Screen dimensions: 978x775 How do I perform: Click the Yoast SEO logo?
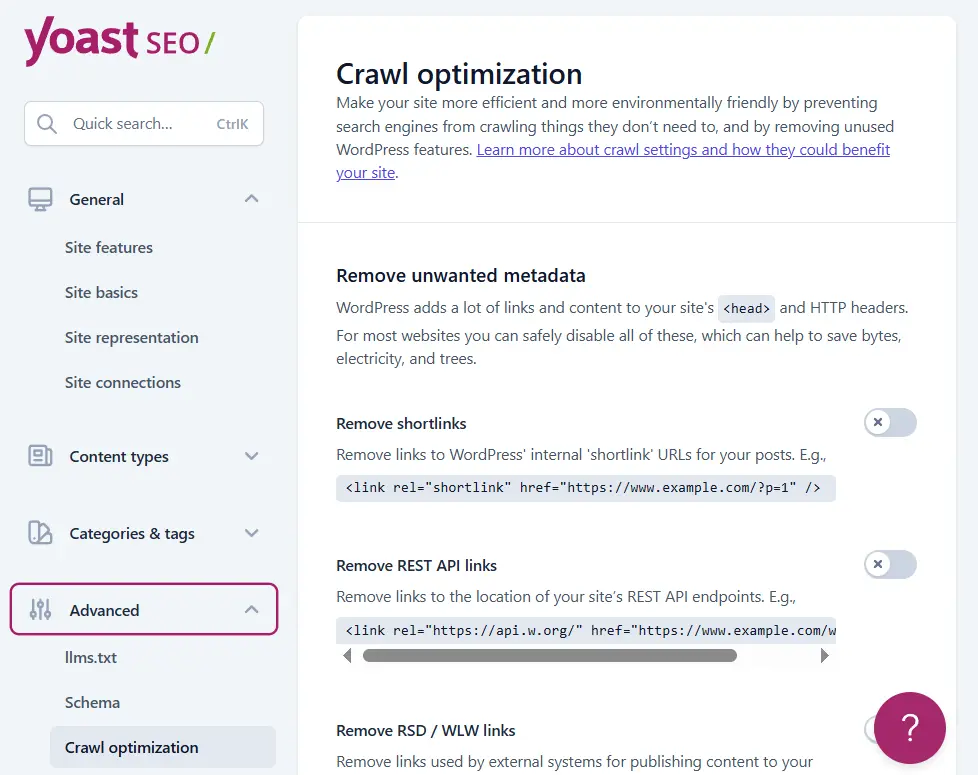pos(118,40)
